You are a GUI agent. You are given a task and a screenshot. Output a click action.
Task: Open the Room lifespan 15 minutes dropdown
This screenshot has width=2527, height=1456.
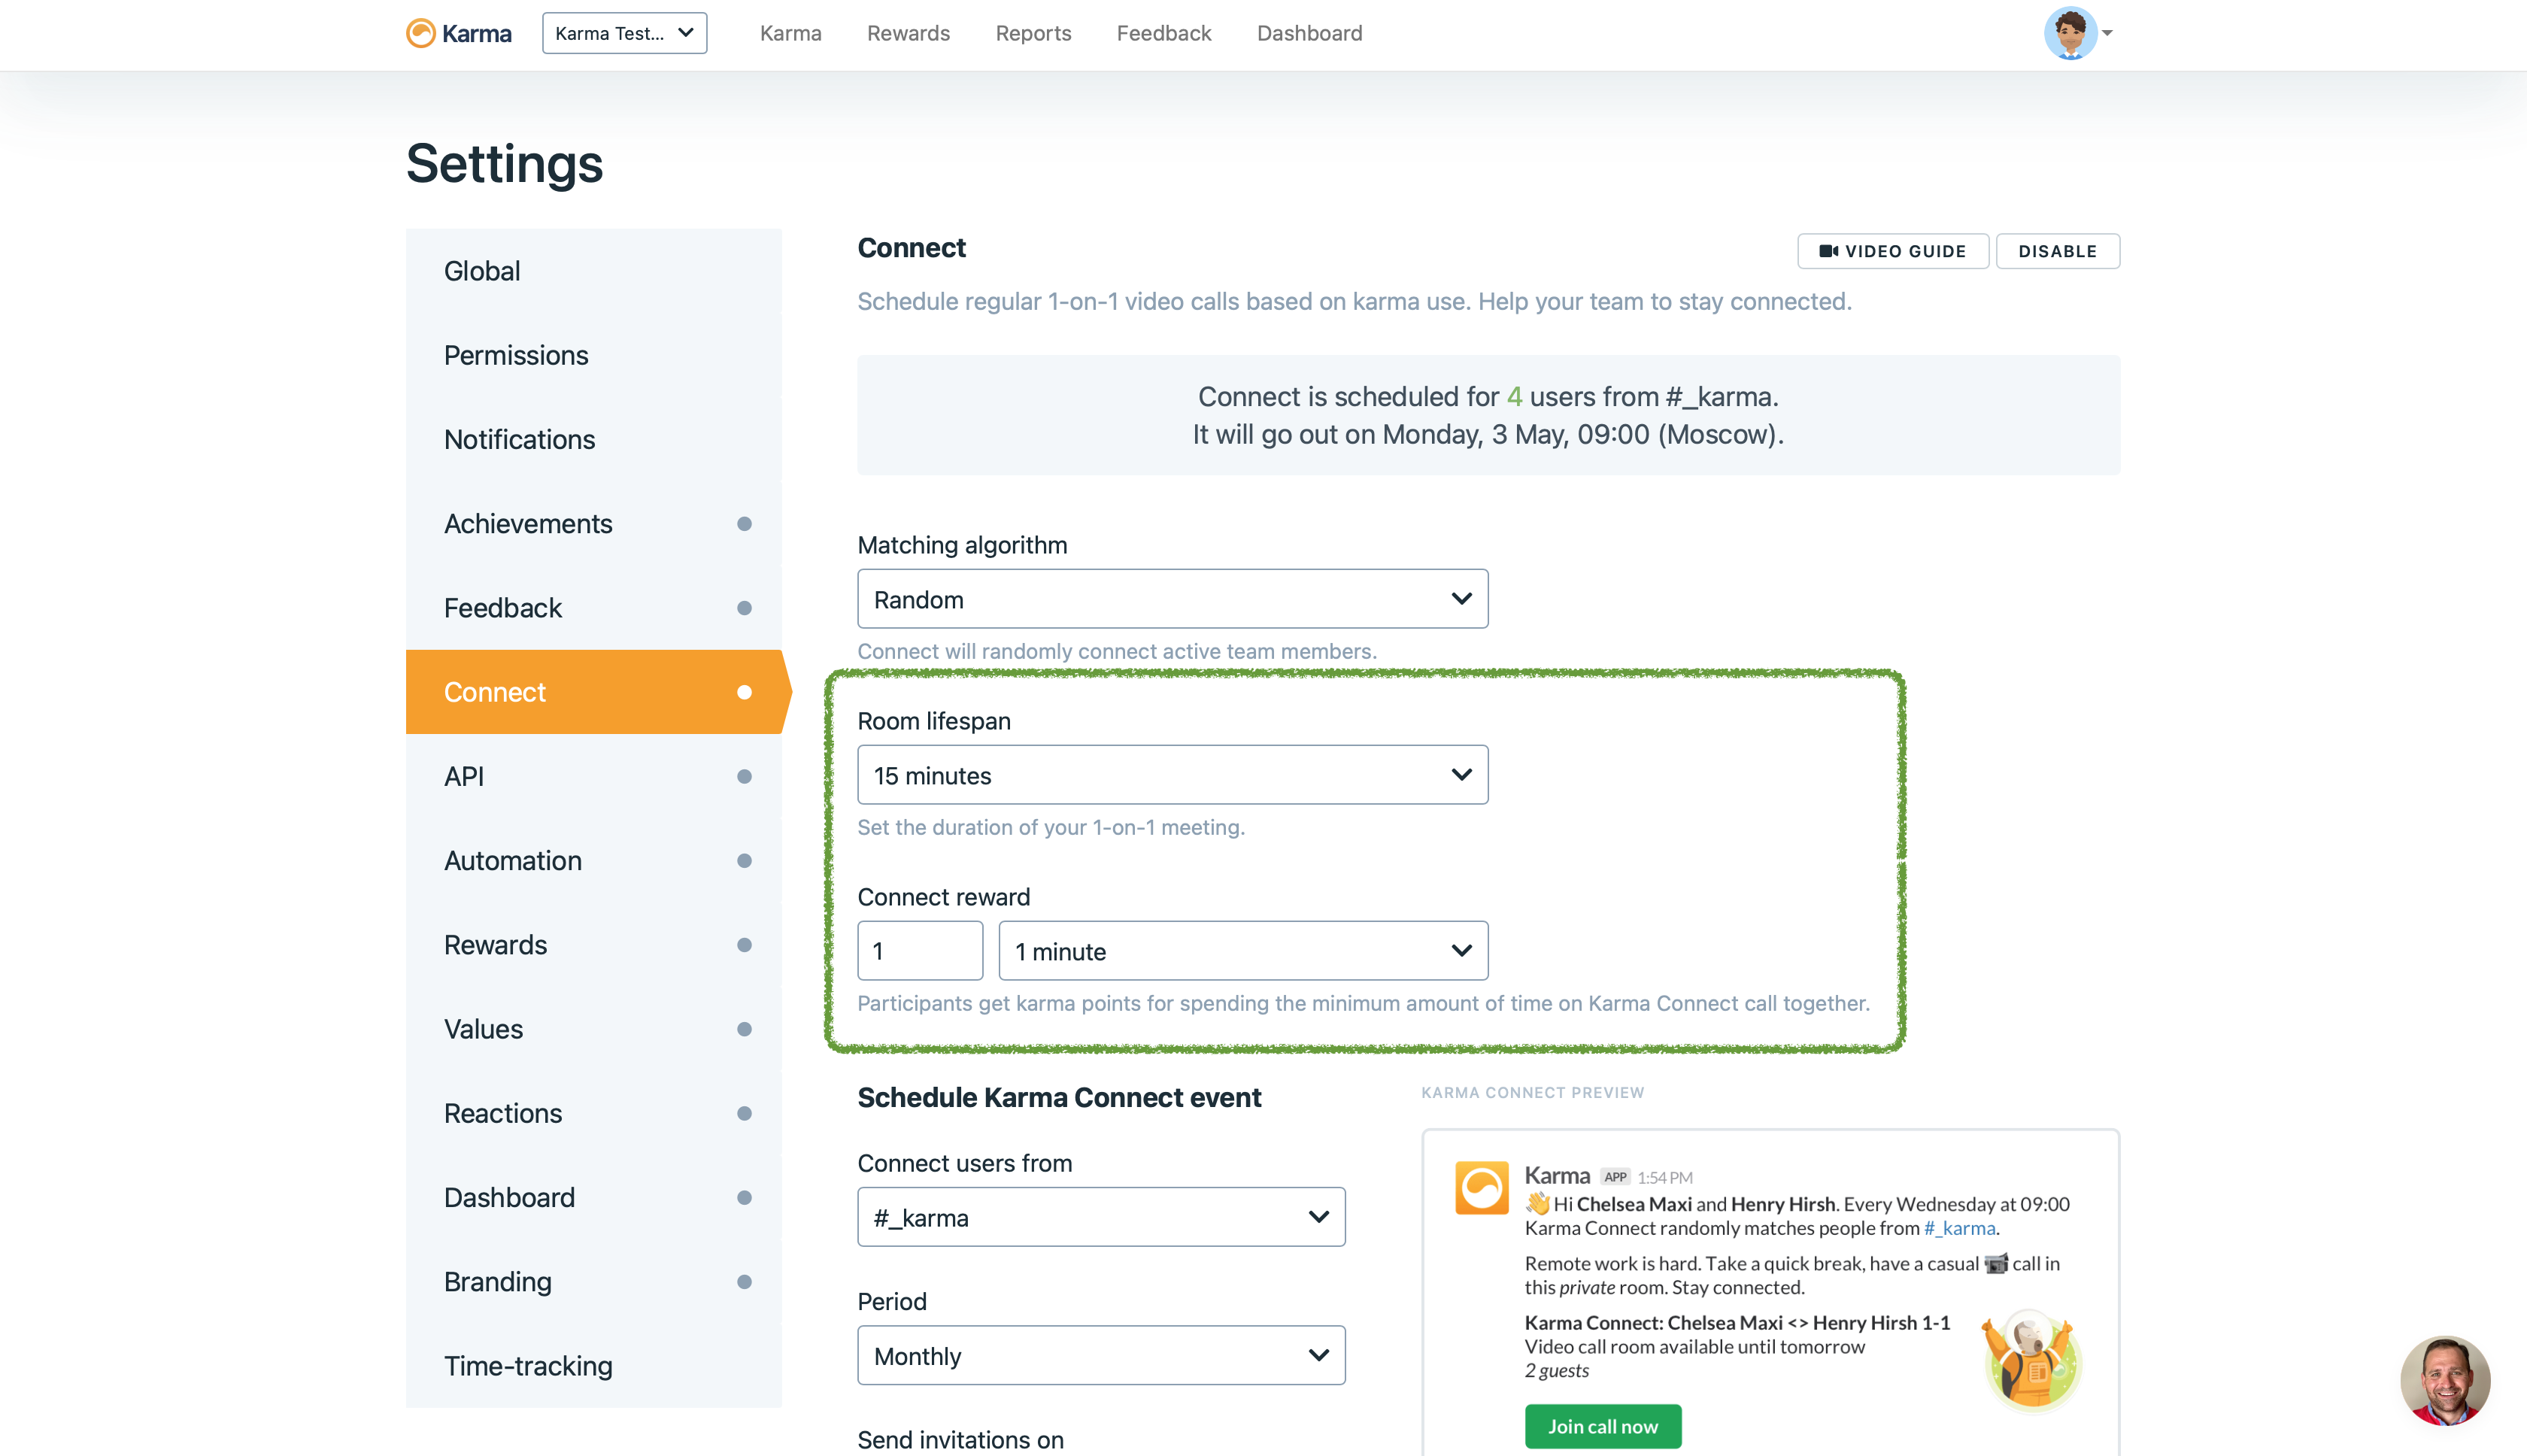[1172, 775]
